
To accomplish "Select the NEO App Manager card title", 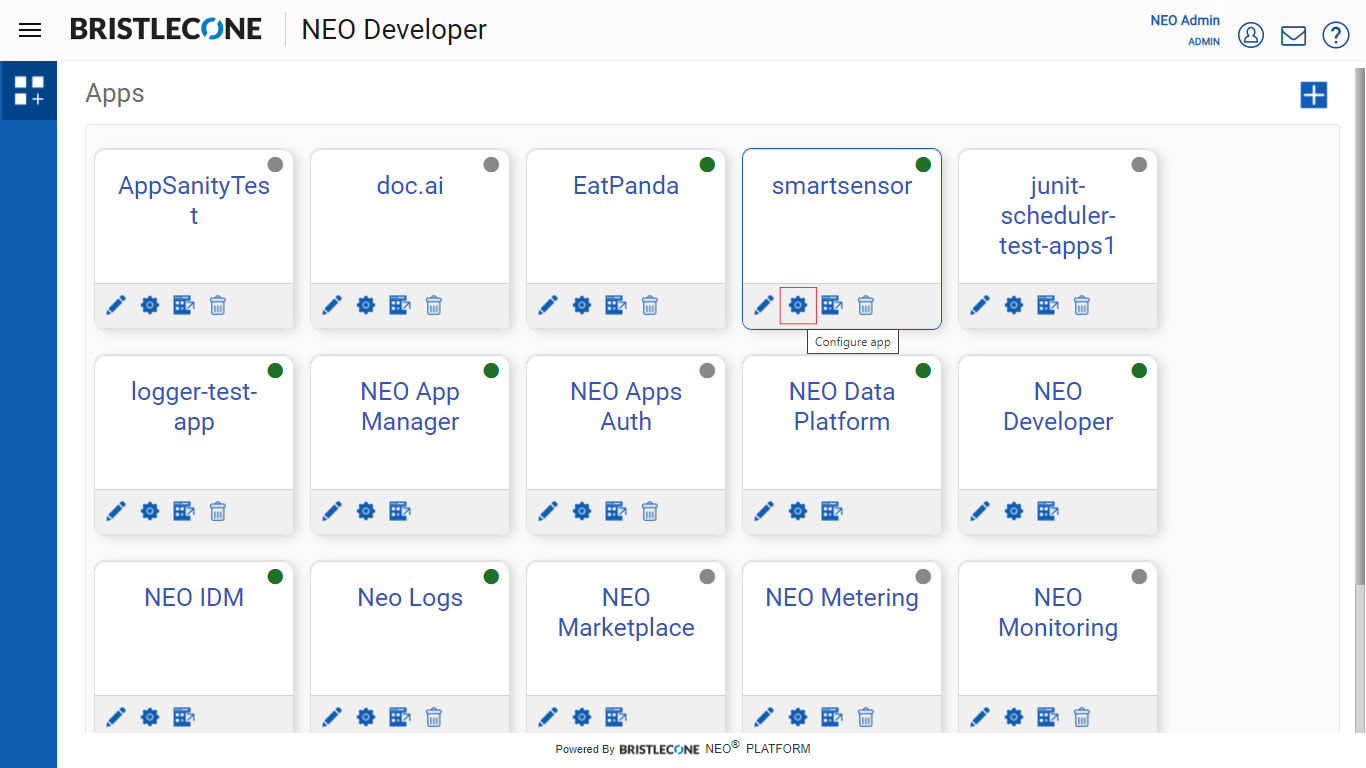I will [x=410, y=407].
